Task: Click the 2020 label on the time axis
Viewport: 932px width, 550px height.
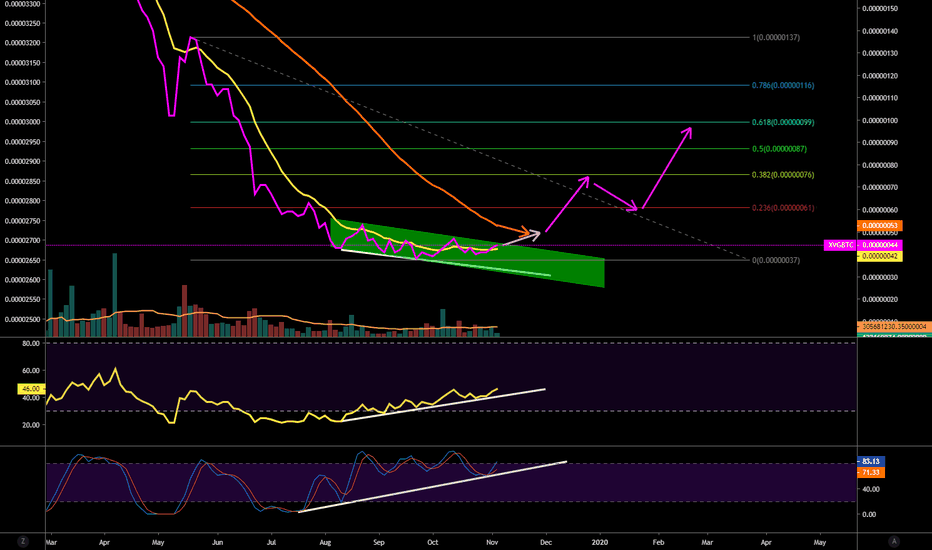Action: (600, 542)
